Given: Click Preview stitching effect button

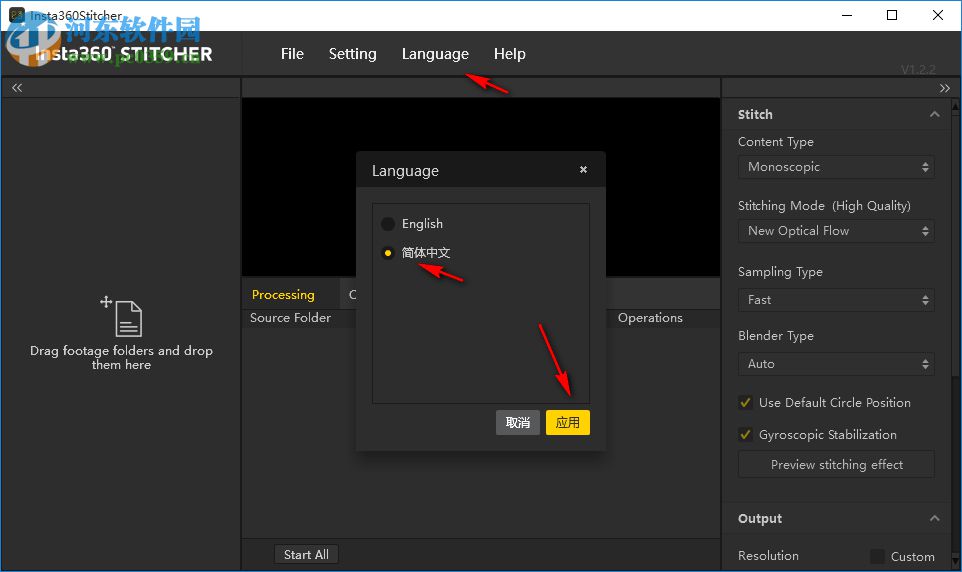Looking at the screenshot, I should 836,465.
